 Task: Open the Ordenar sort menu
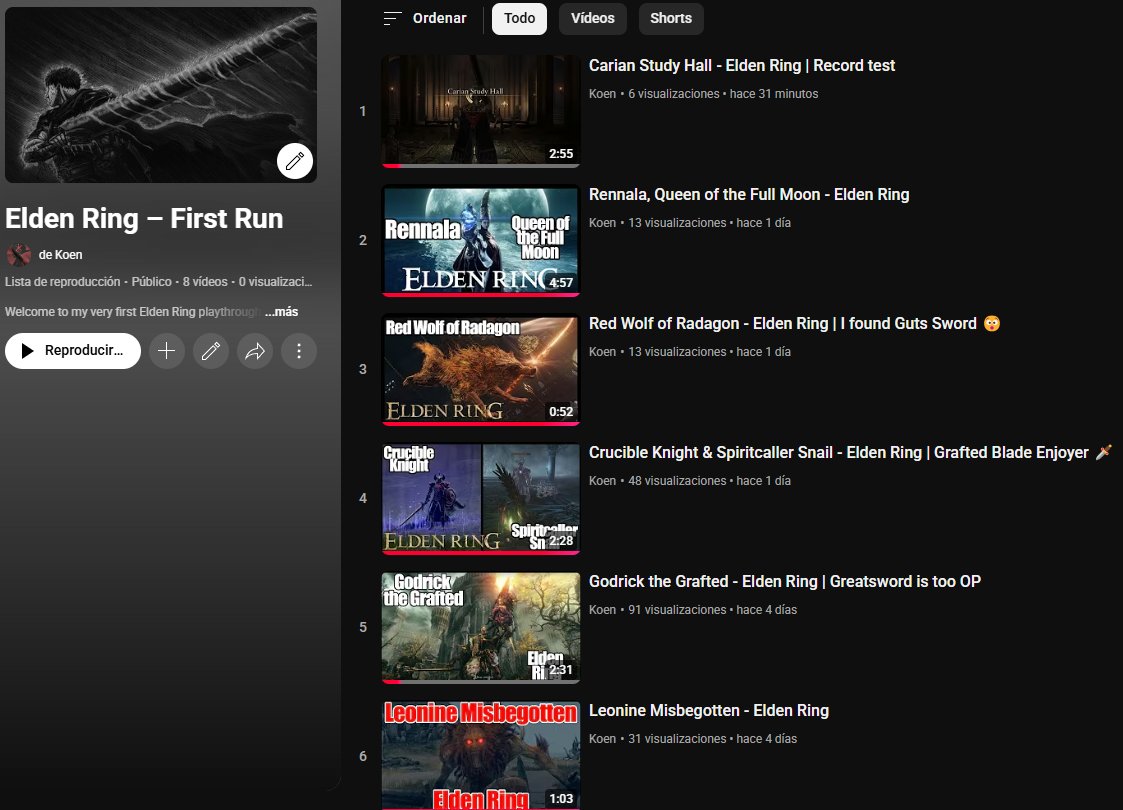[425, 19]
